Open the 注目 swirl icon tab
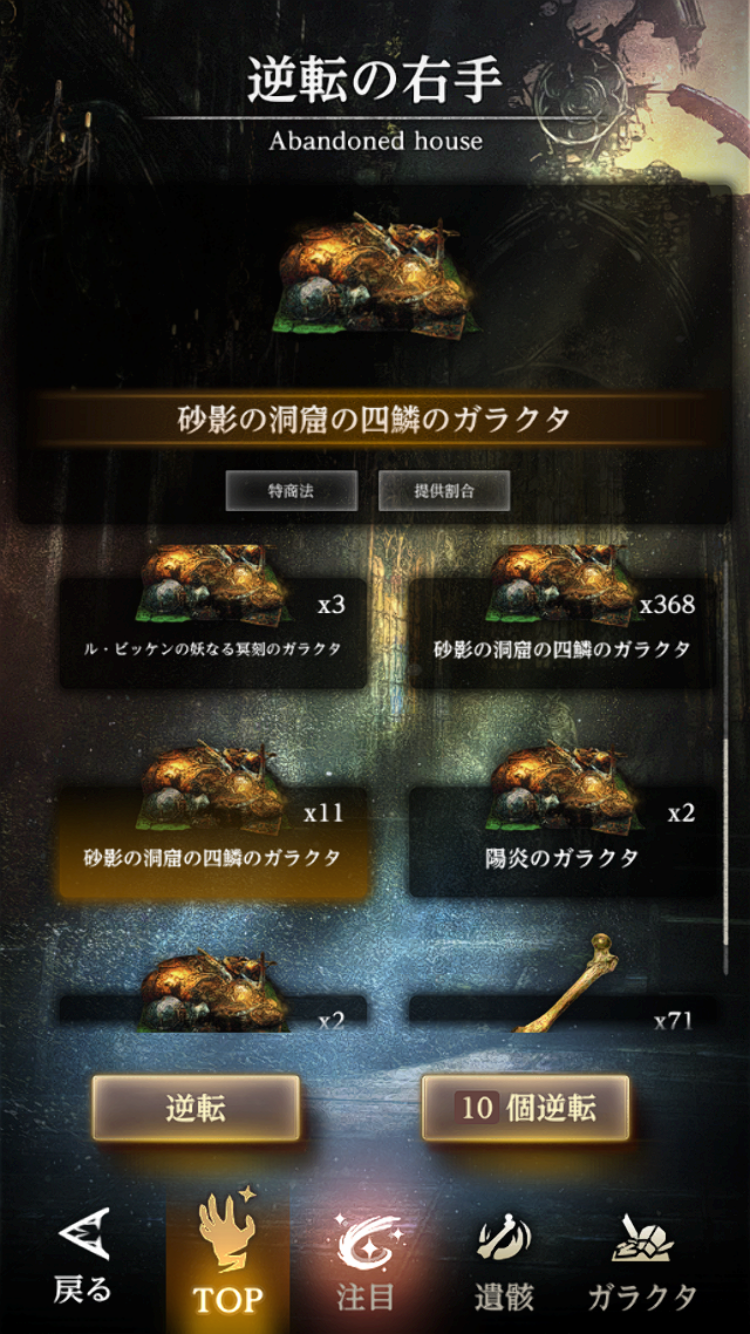Image resolution: width=750 pixels, height=1334 pixels. 366,1240
